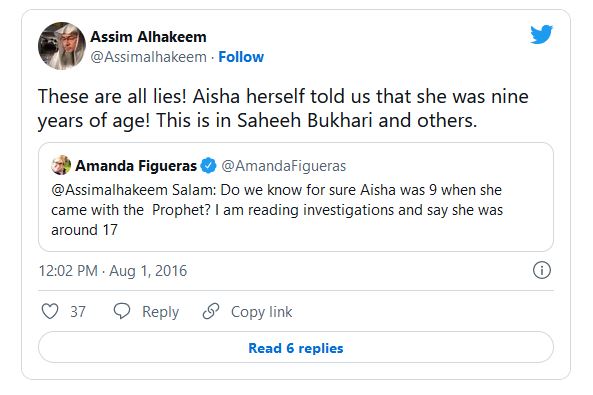Click Amanda Figueras verified badge

click(x=208, y=166)
